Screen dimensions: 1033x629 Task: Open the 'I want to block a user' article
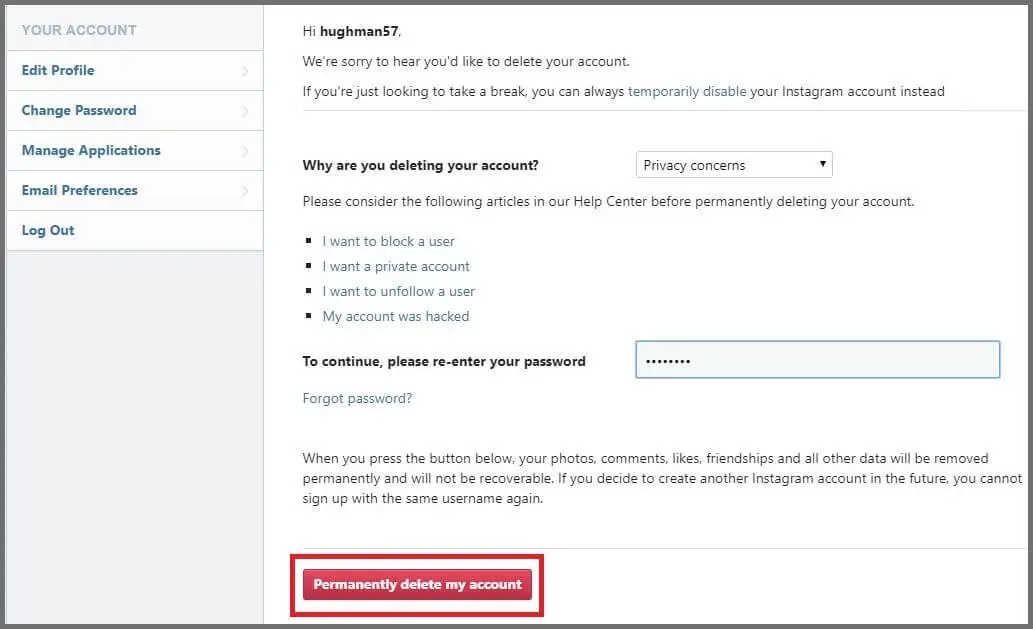[388, 241]
